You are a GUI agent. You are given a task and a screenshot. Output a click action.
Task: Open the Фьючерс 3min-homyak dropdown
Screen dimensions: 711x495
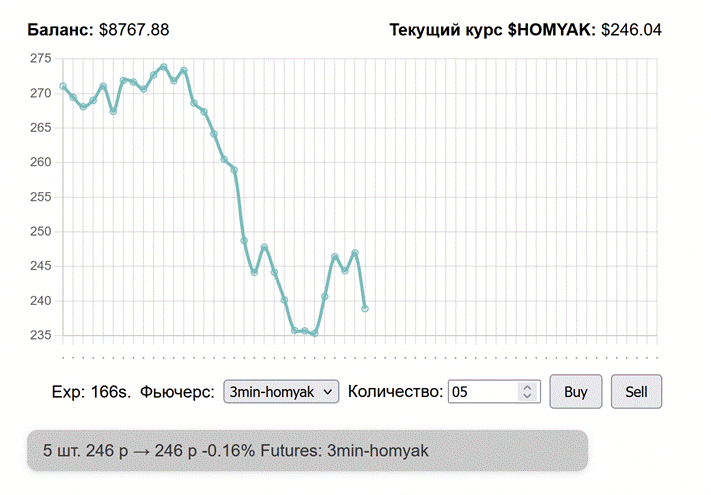click(x=280, y=392)
